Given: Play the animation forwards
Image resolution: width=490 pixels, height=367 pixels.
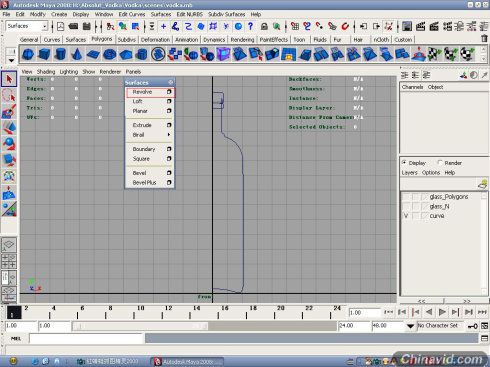Looking at the screenshot, I should pyautogui.click(x=442, y=312).
